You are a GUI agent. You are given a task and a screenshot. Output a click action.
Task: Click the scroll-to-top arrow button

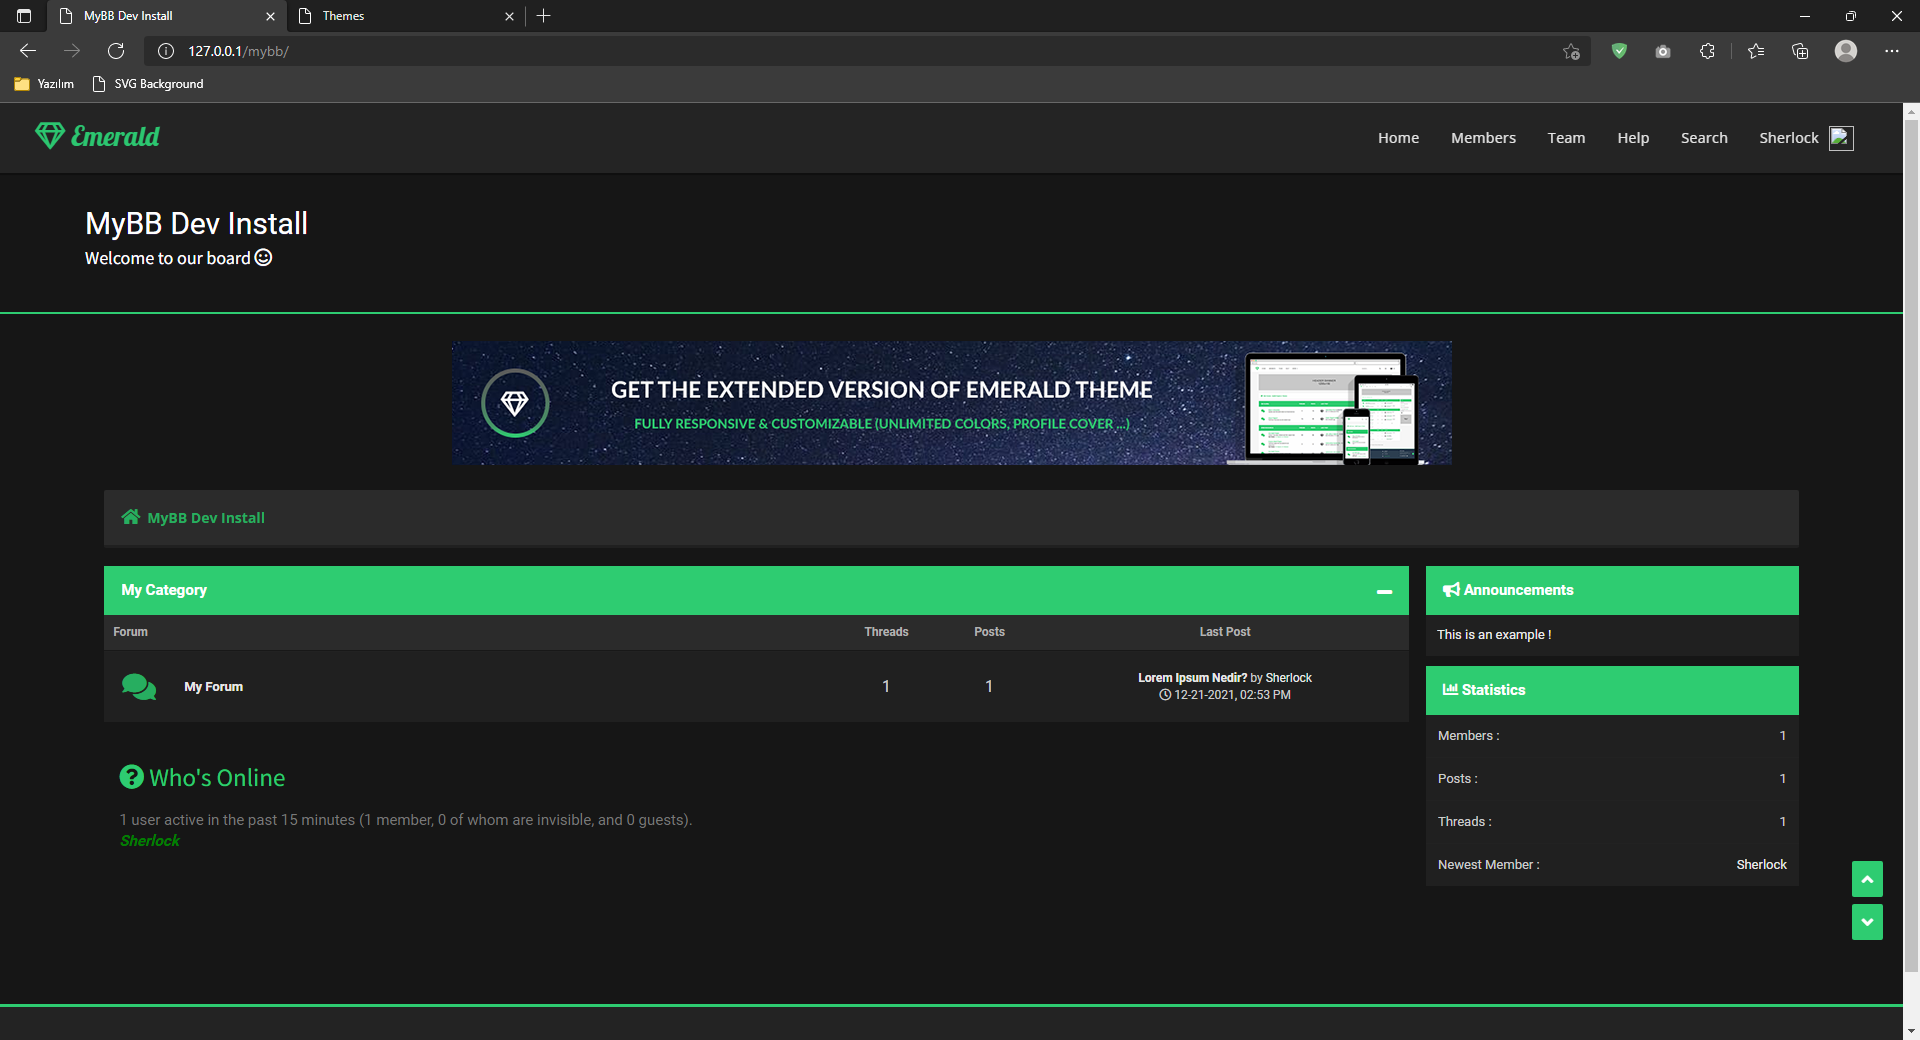click(x=1867, y=879)
